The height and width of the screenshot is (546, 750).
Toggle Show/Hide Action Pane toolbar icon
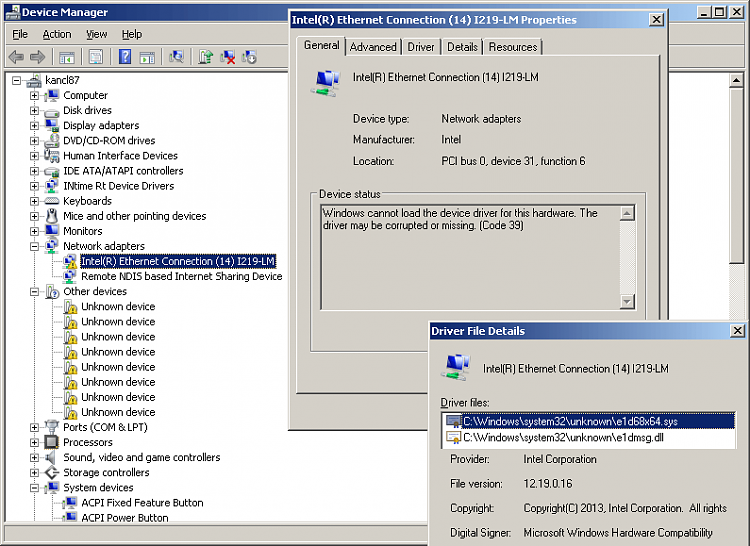(147, 57)
